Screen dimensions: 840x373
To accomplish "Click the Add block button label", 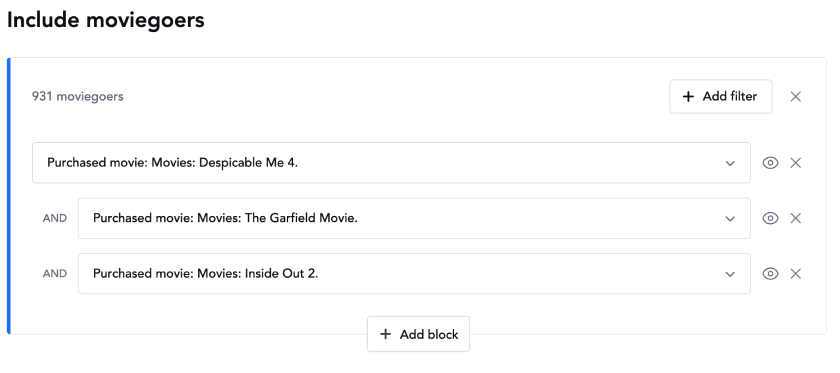I will tap(429, 334).
